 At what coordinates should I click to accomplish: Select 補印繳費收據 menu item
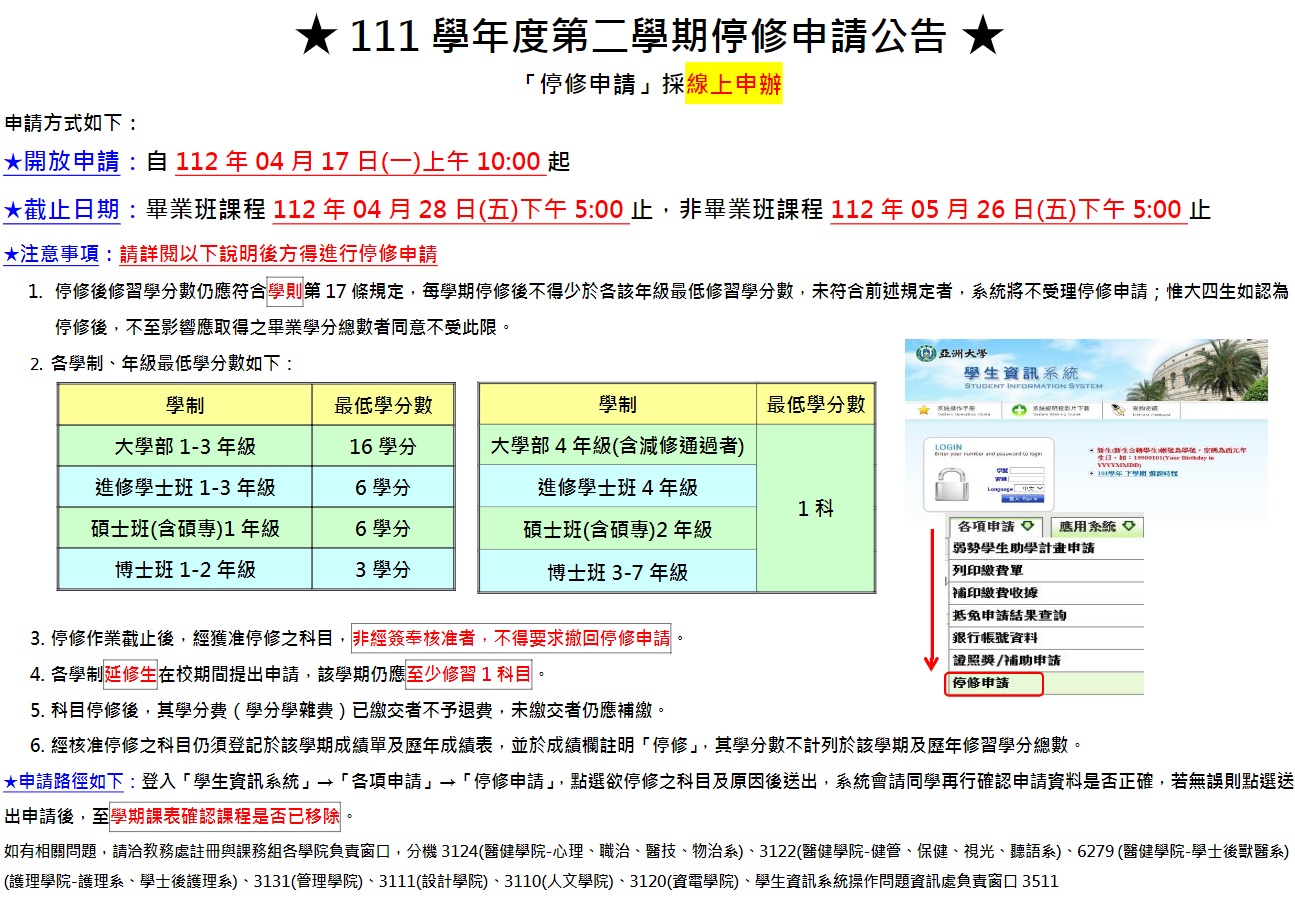coord(1044,593)
